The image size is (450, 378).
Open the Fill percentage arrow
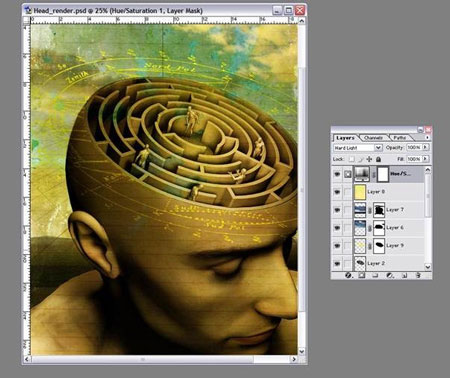click(x=426, y=159)
